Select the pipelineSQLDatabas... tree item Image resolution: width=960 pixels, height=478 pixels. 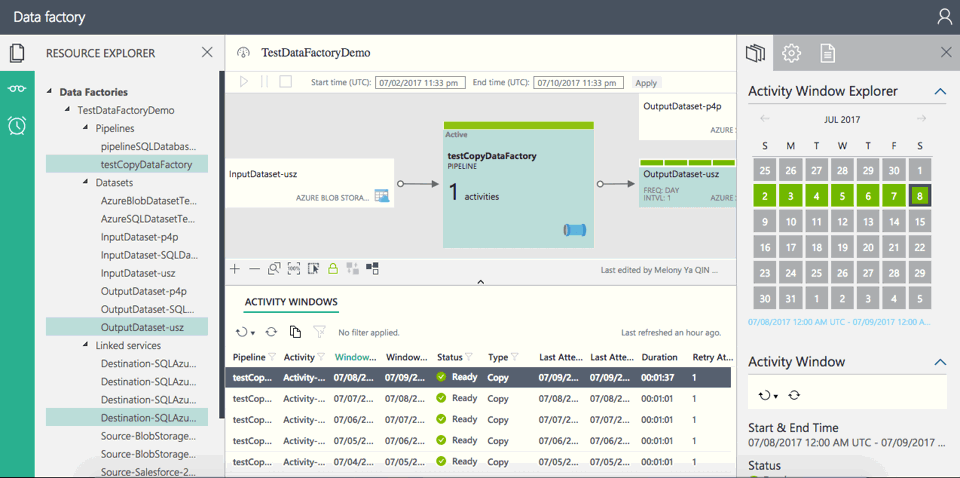[149, 147]
